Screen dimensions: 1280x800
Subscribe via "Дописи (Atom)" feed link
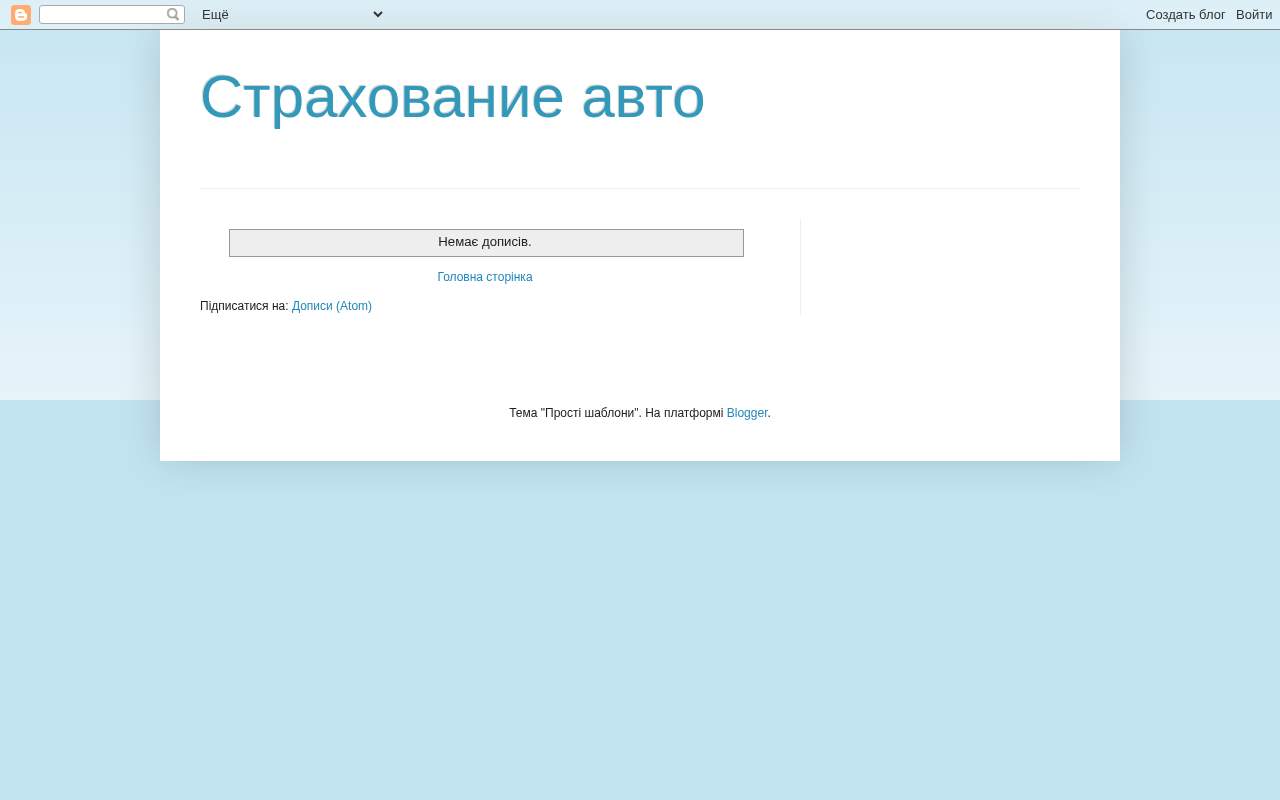[332, 306]
